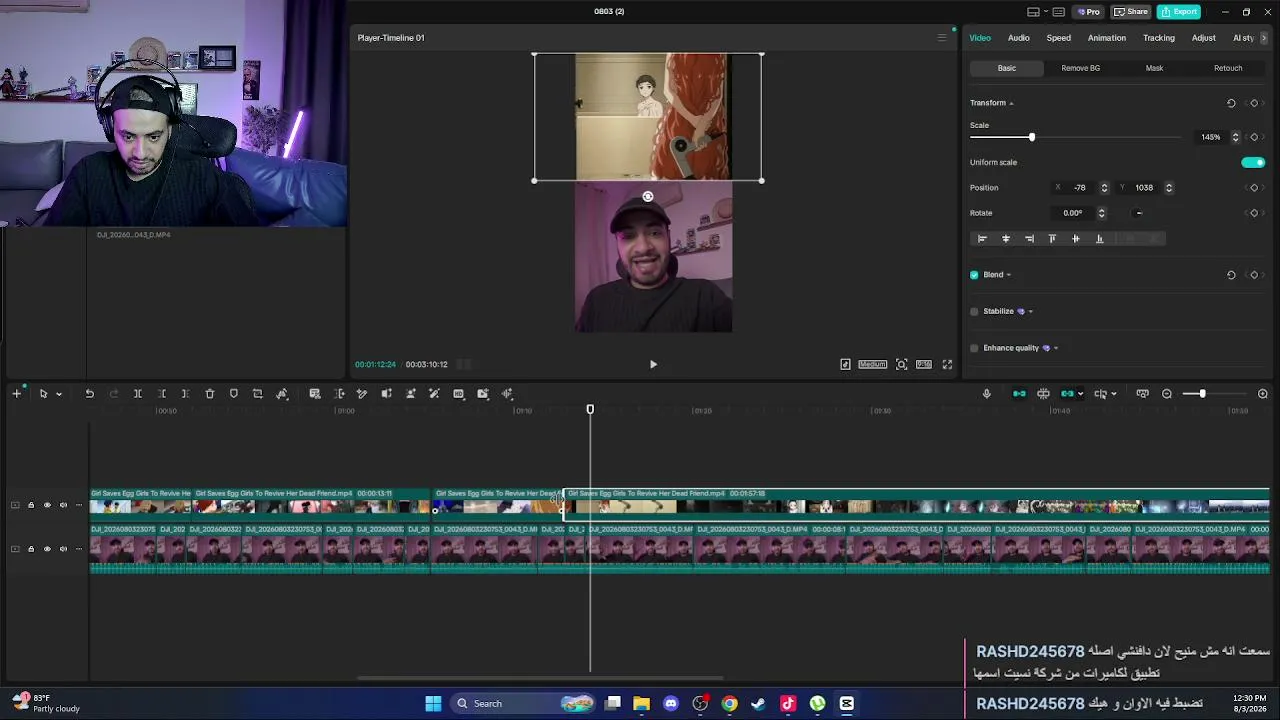
Task: Open the Adjust tab
Action: pos(1204,38)
